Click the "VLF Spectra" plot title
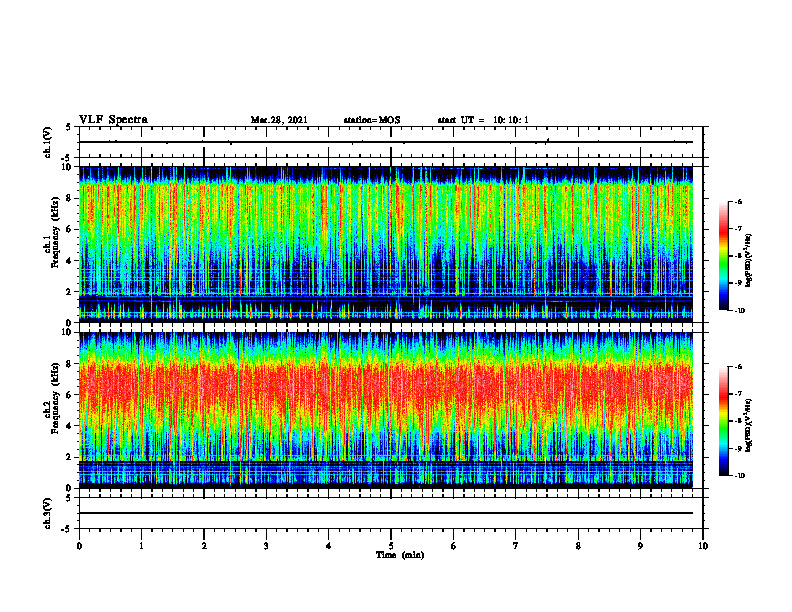The width and height of the screenshot is (792, 612). (113, 120)
